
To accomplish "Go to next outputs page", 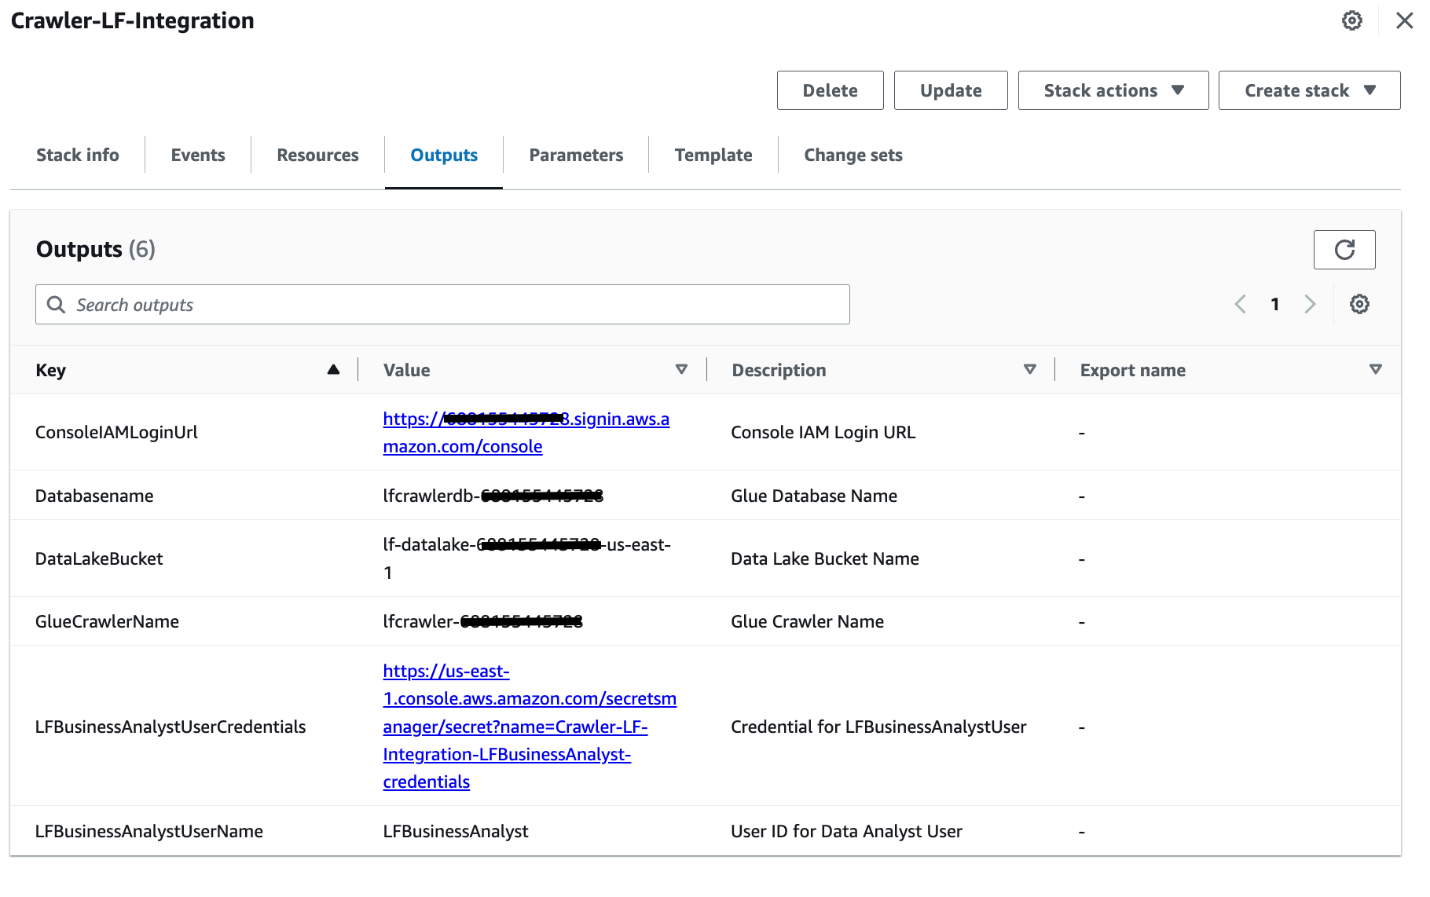I will [x=1310, y=304].
